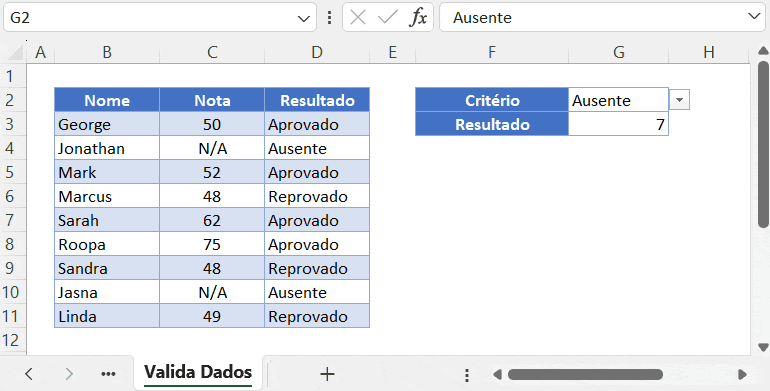Add a new sheet with plus icon
The width and height of the screenshot is (770, 391).
pos(327,374)
